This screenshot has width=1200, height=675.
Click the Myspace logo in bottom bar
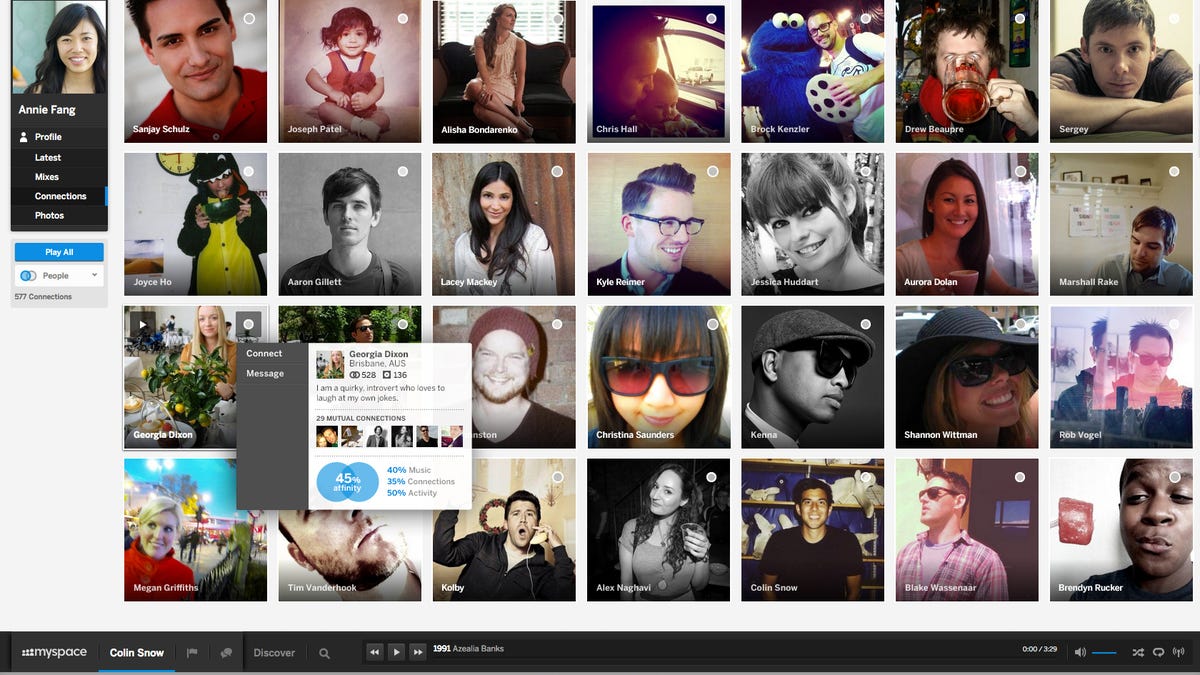click(x=54, y=652)
